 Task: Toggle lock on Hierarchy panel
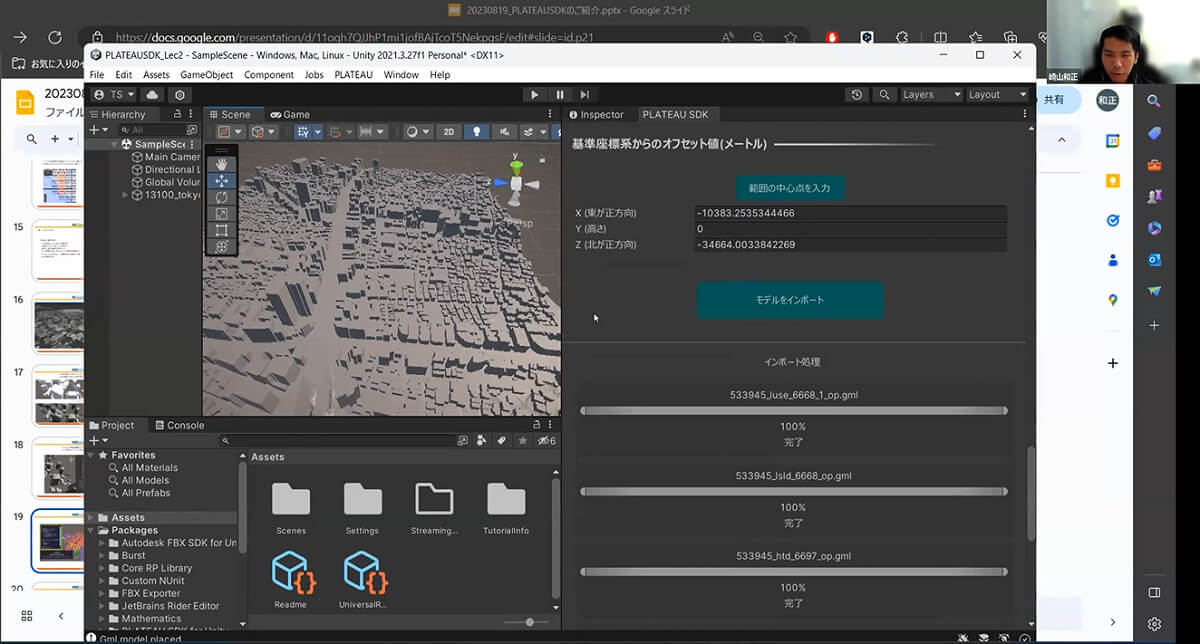coord(180,115)
